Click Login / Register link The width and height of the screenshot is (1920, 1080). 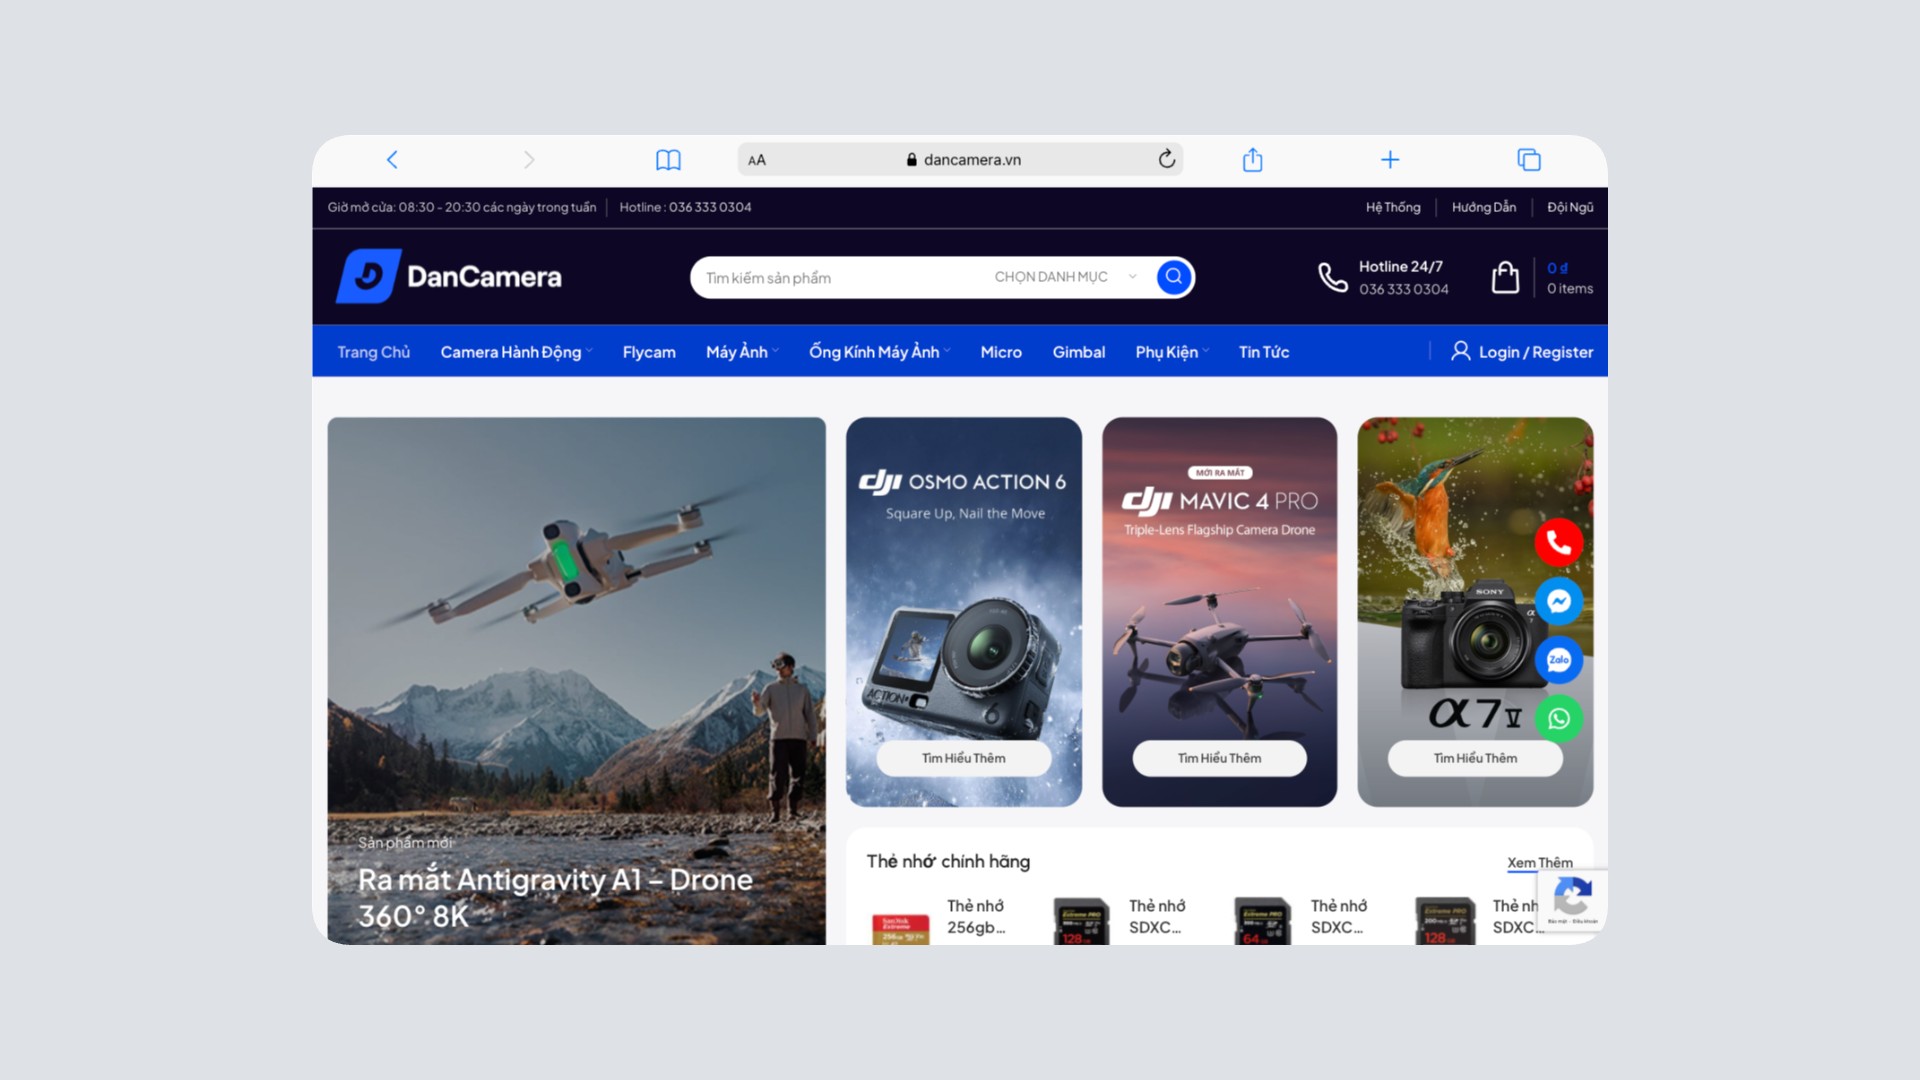click(x=1522, y=352)
